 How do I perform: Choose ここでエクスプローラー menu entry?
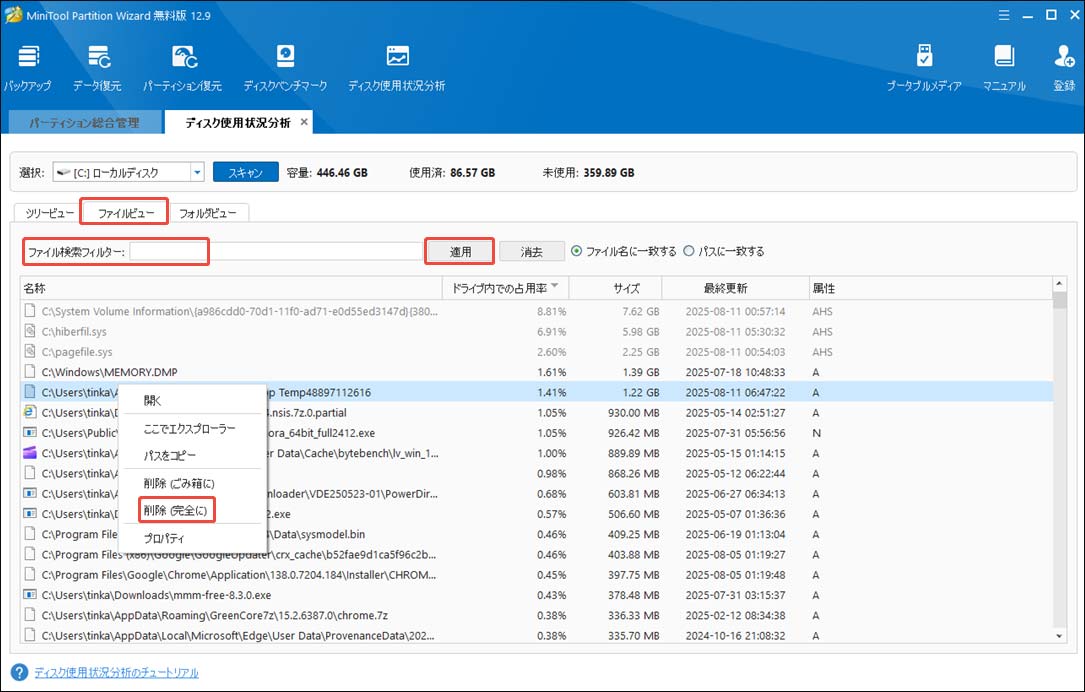coord(190,429)
